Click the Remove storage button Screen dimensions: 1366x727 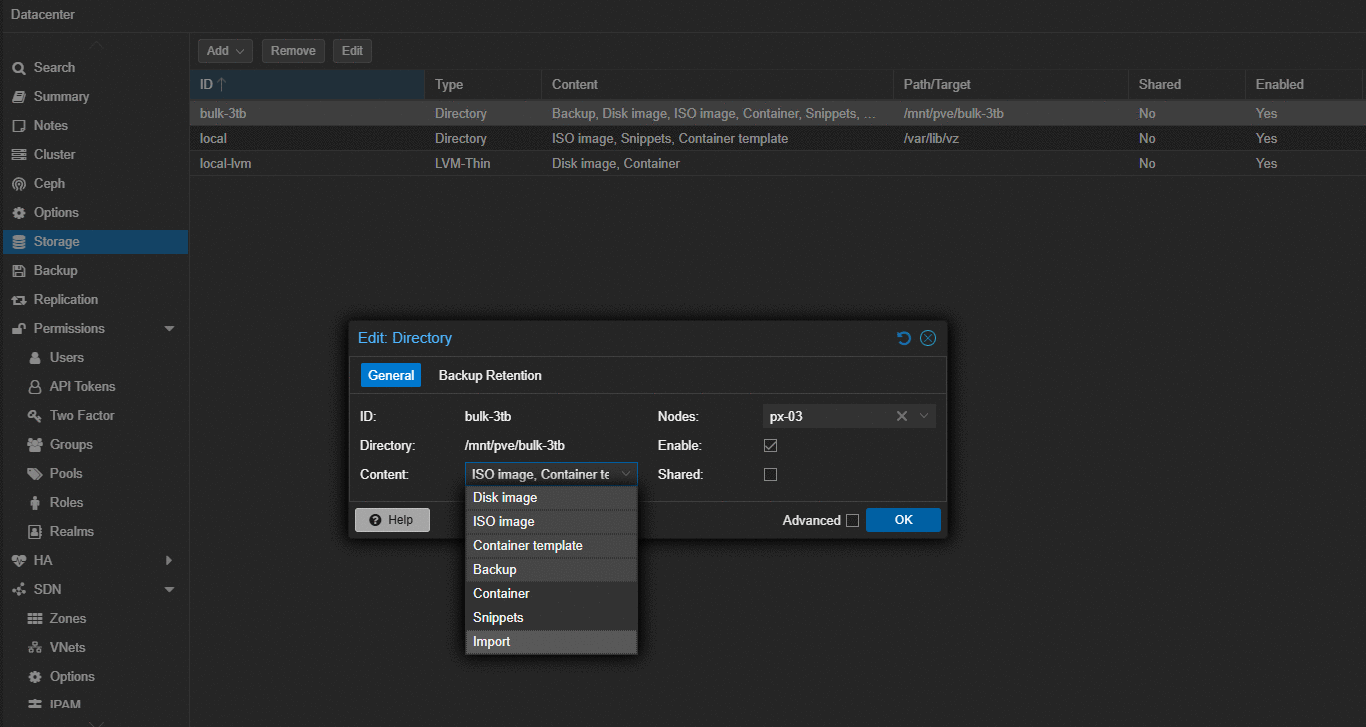(x=293, y=51)
